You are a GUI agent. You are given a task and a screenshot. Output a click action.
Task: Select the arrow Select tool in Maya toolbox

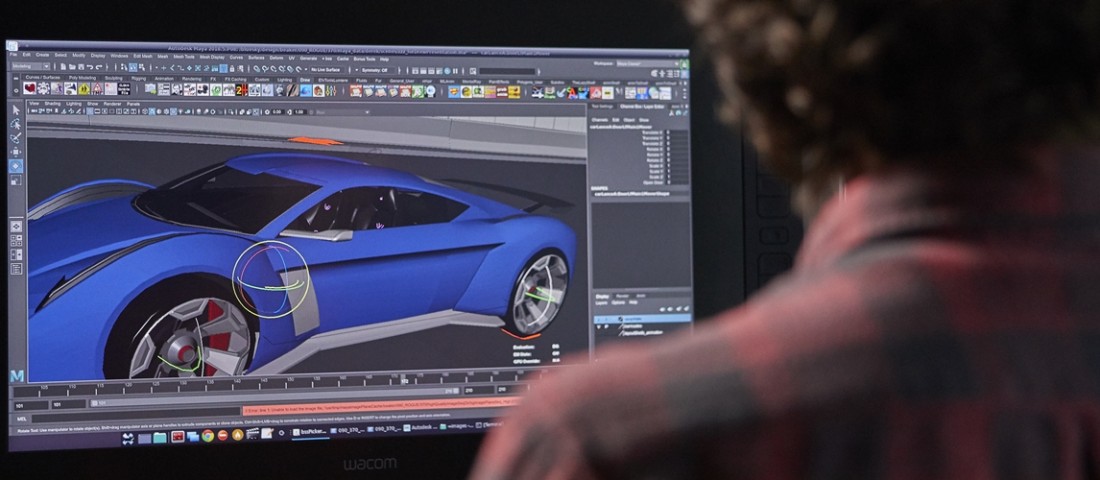coord(15,110)
